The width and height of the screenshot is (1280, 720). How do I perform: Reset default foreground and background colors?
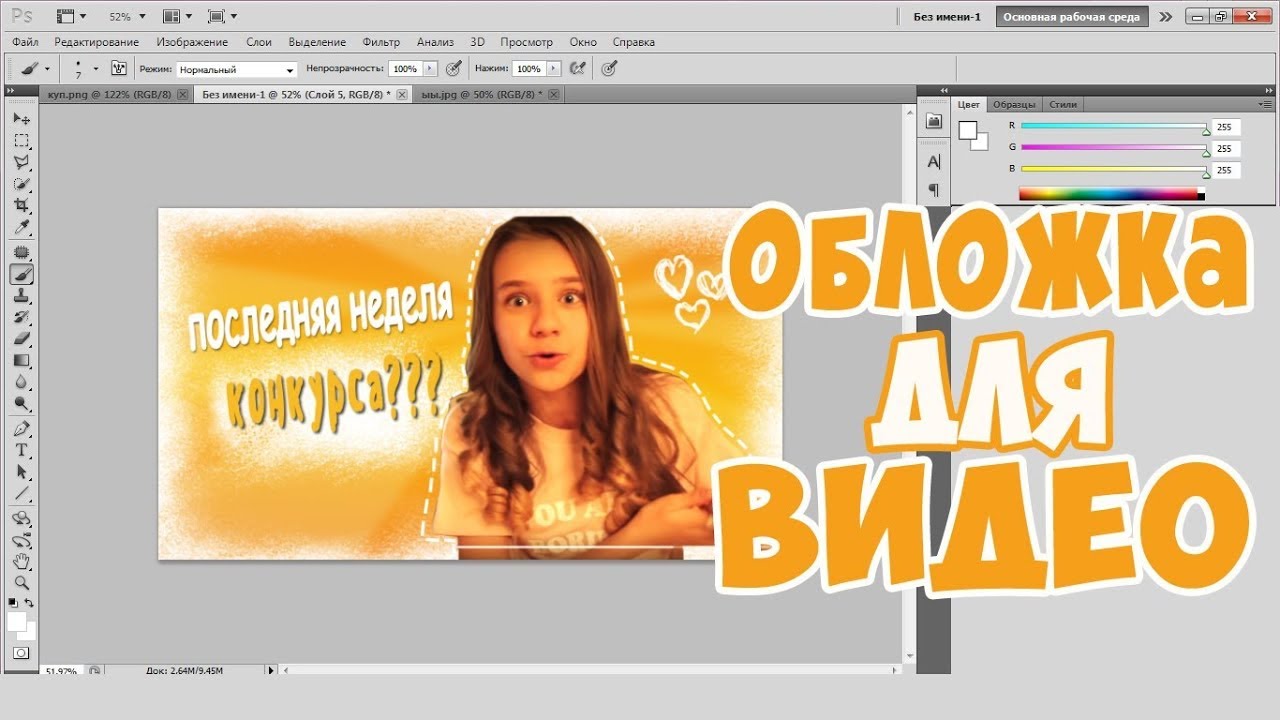tap(13, 603)
